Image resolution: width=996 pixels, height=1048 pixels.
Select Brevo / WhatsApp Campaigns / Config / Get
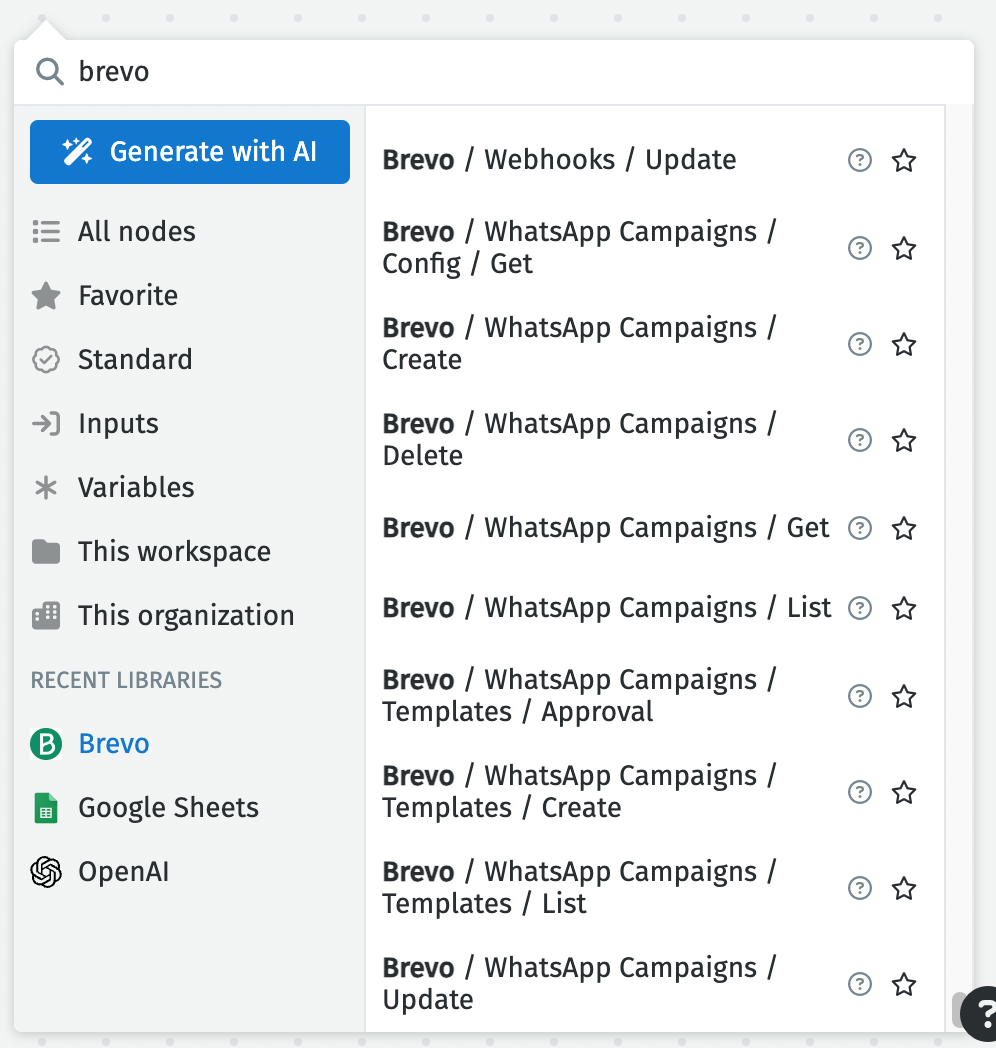578,247
